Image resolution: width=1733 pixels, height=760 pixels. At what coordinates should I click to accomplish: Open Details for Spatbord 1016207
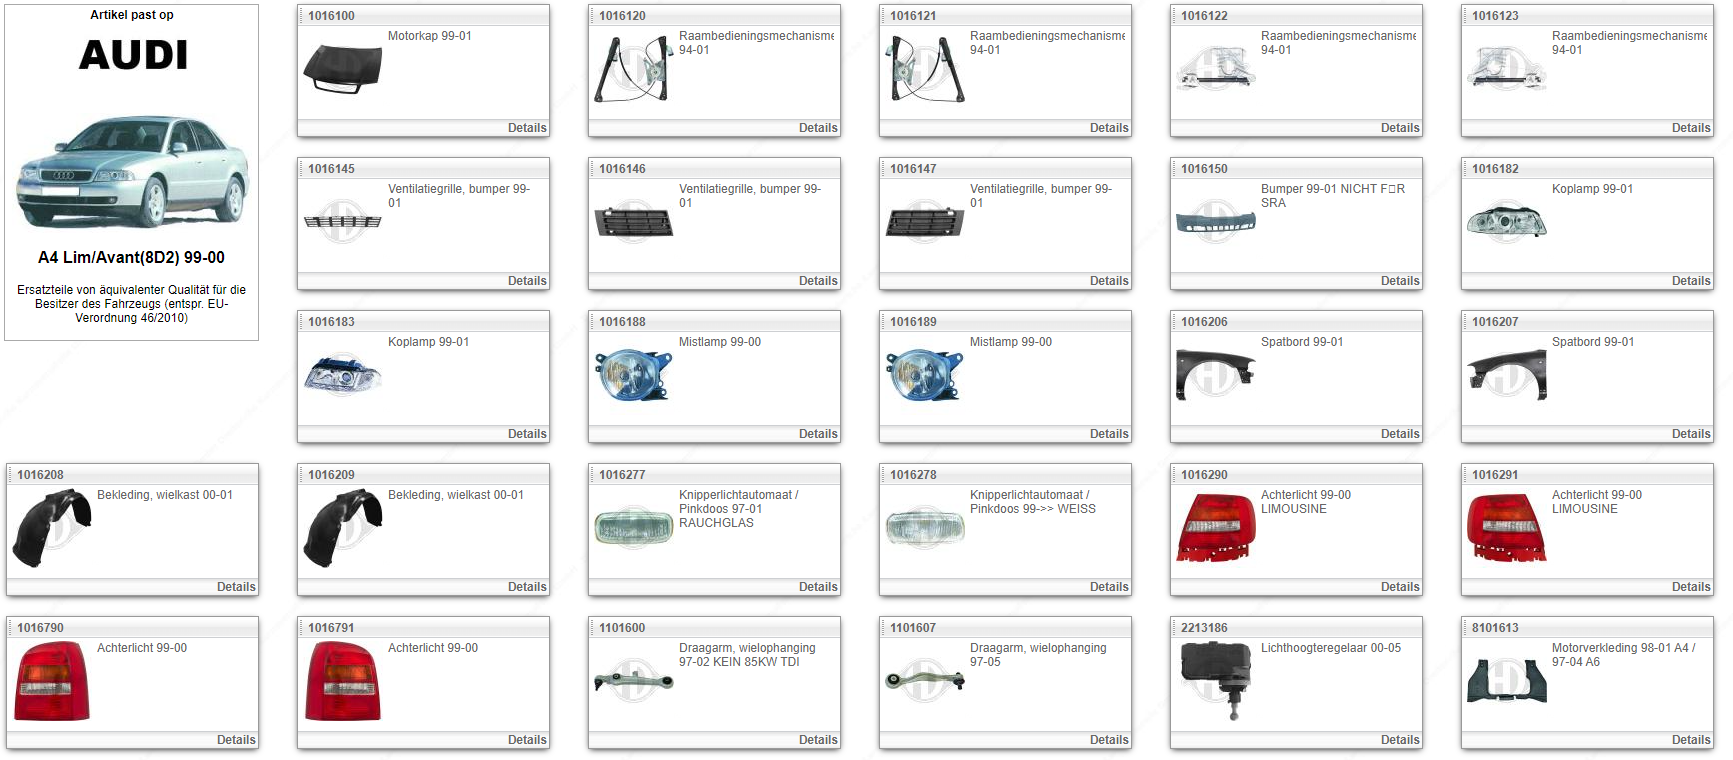pos(1690,434)
